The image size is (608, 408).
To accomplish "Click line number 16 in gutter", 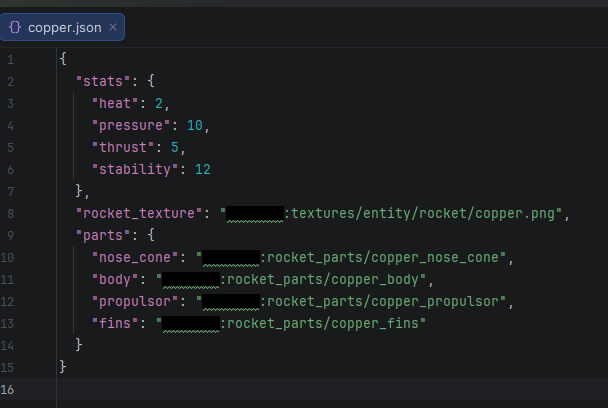I will pyautogui.click(x=7, y=389).
